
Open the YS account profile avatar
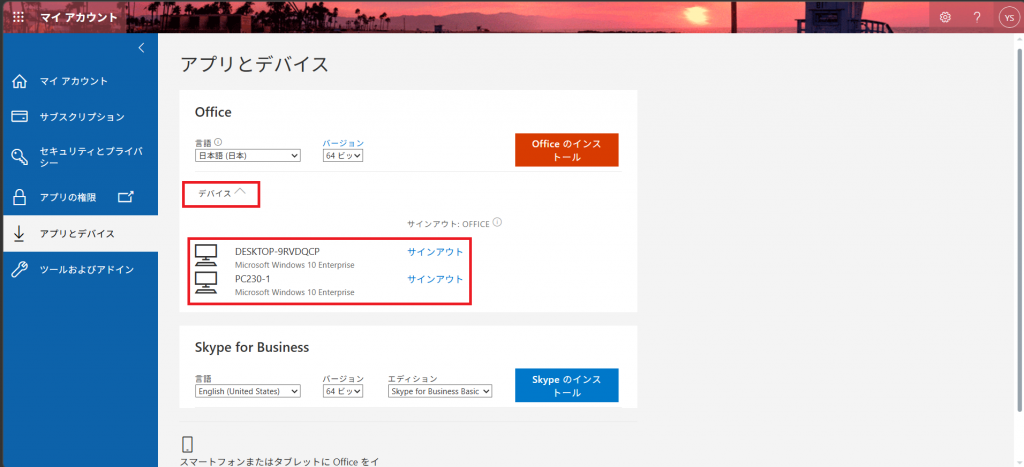[x=1007, y=17]
